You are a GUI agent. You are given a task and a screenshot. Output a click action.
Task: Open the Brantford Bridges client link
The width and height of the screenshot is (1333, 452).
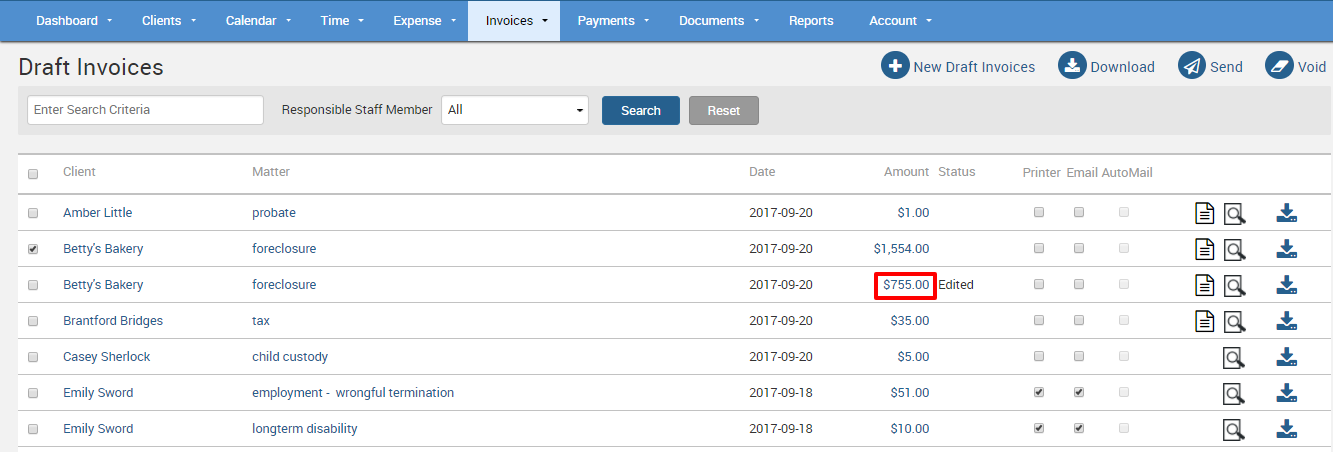112,321
